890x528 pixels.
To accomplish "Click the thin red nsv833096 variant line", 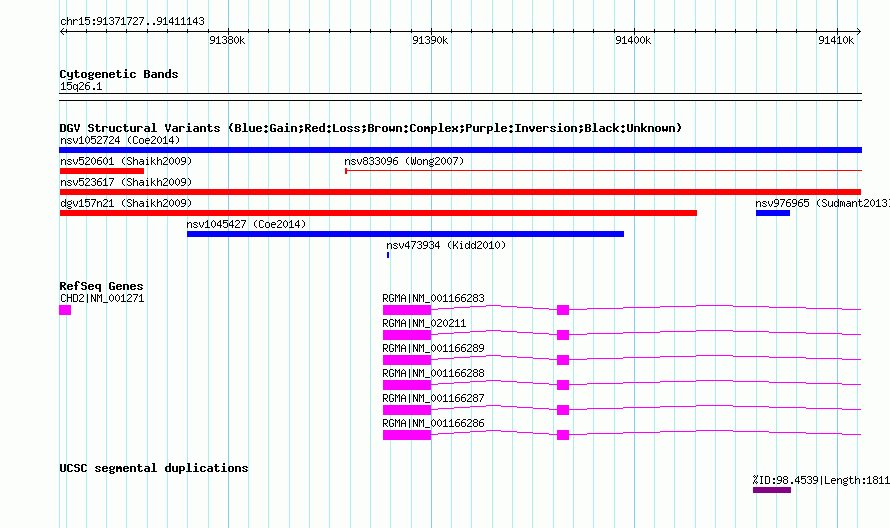I will [x=603, y=170].
